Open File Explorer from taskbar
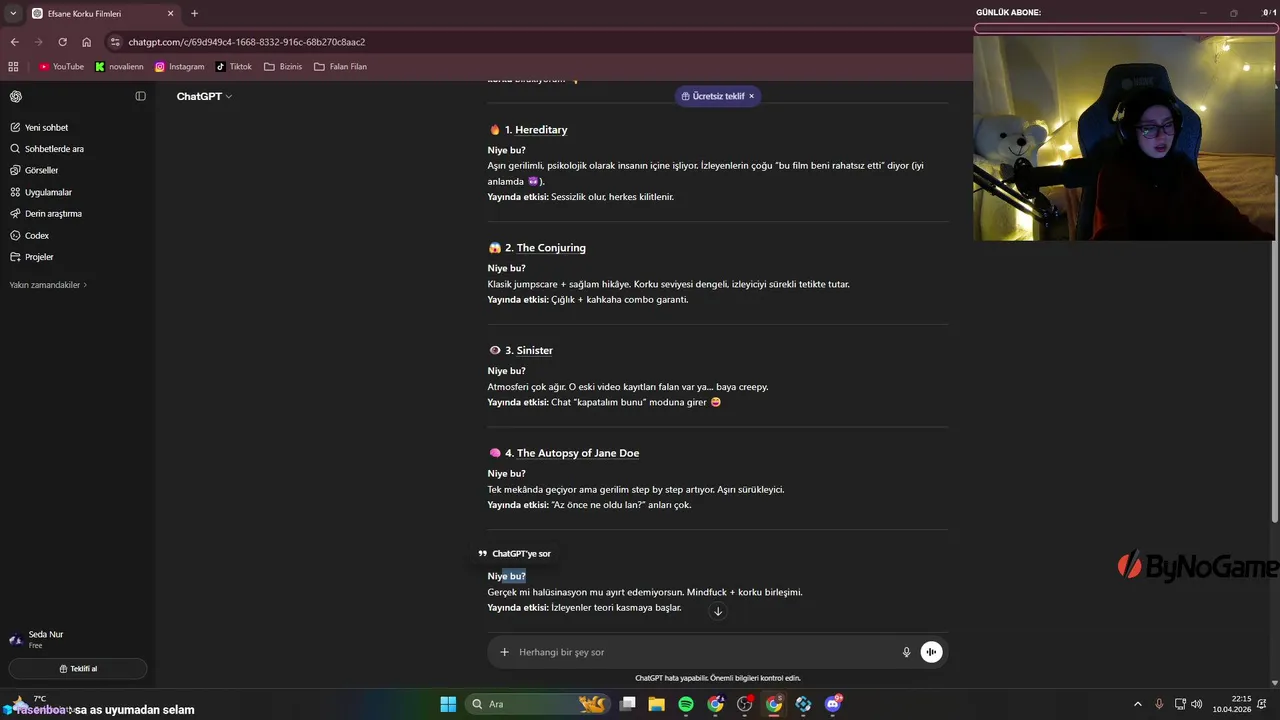The height and width of the screenshot is (720, 1280). [657, 704]
